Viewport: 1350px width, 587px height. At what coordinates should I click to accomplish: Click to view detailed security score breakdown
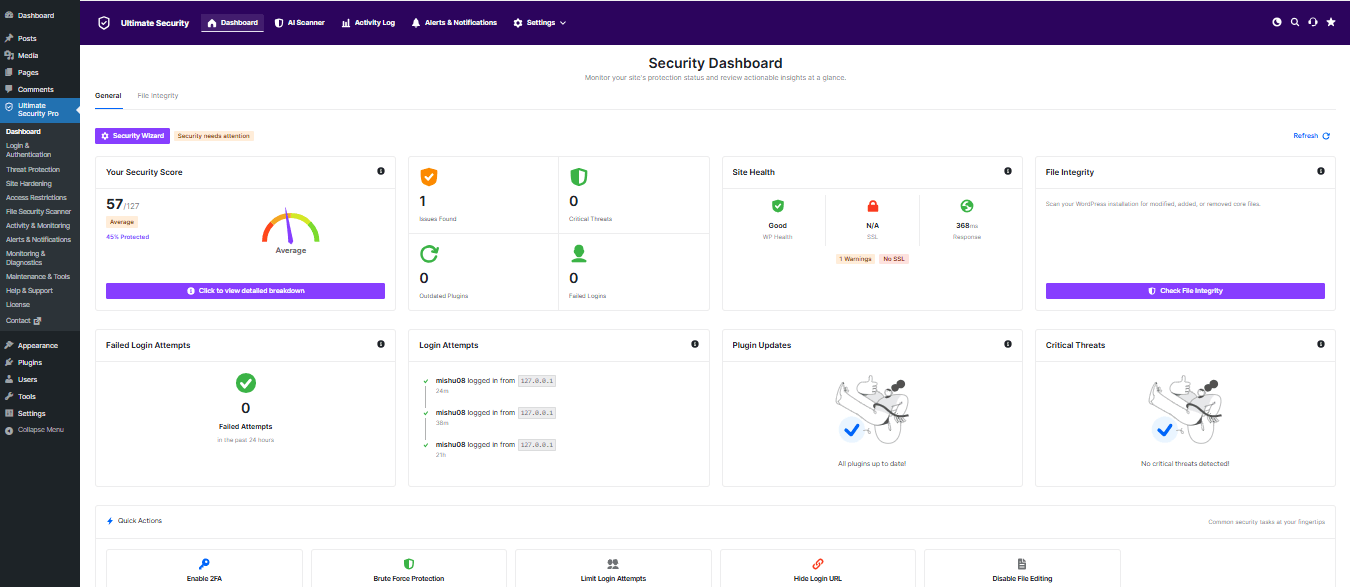click(x=245, y=290)
